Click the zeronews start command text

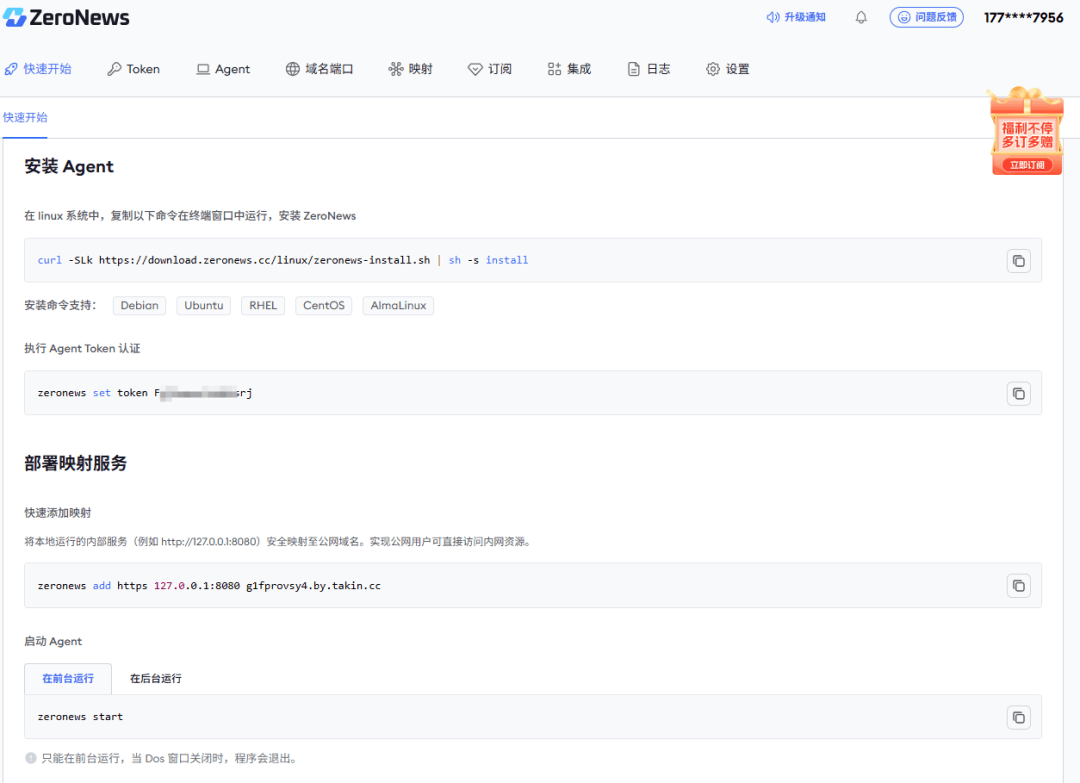pos(80,717)
